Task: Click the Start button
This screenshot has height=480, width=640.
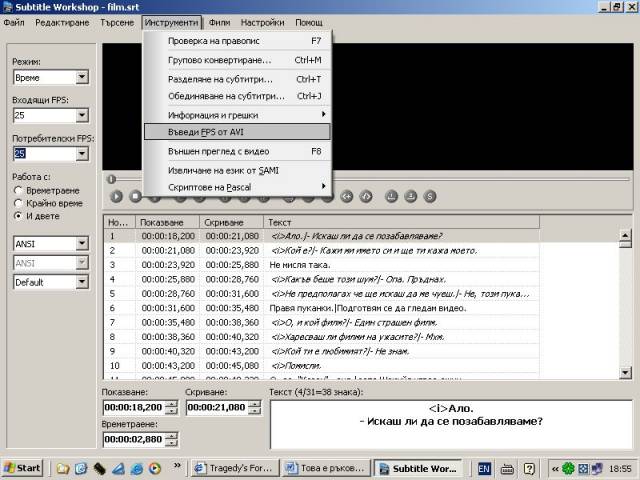Action: click(23, 468)
